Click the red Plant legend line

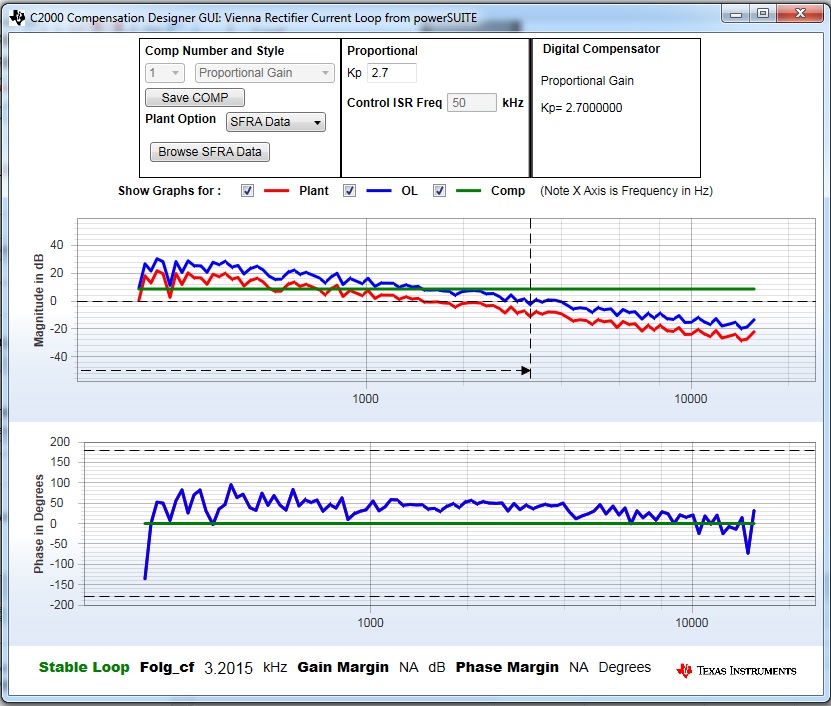pyautogui.click(x=277, y=191)
